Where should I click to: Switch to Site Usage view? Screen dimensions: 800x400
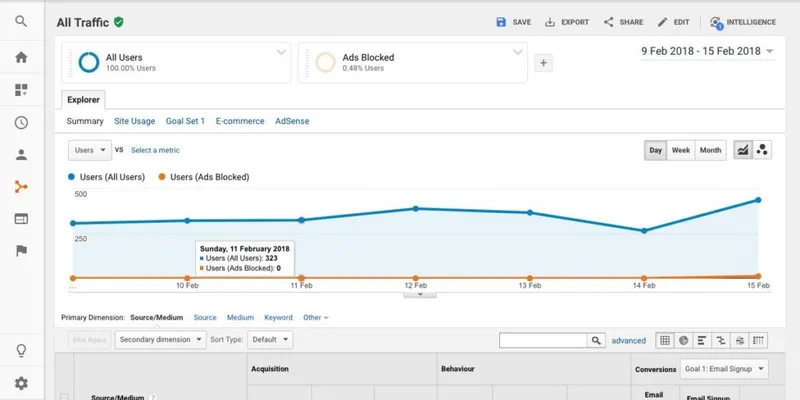pyautogui.click(x=134, y=121)
